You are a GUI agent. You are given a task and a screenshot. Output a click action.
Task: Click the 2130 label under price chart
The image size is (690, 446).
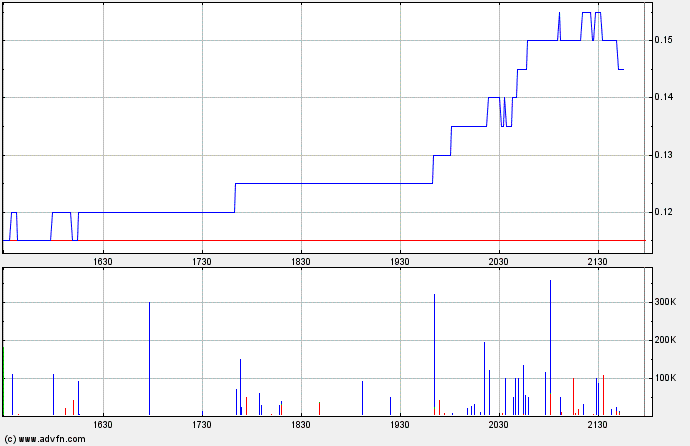coord(598,262)
